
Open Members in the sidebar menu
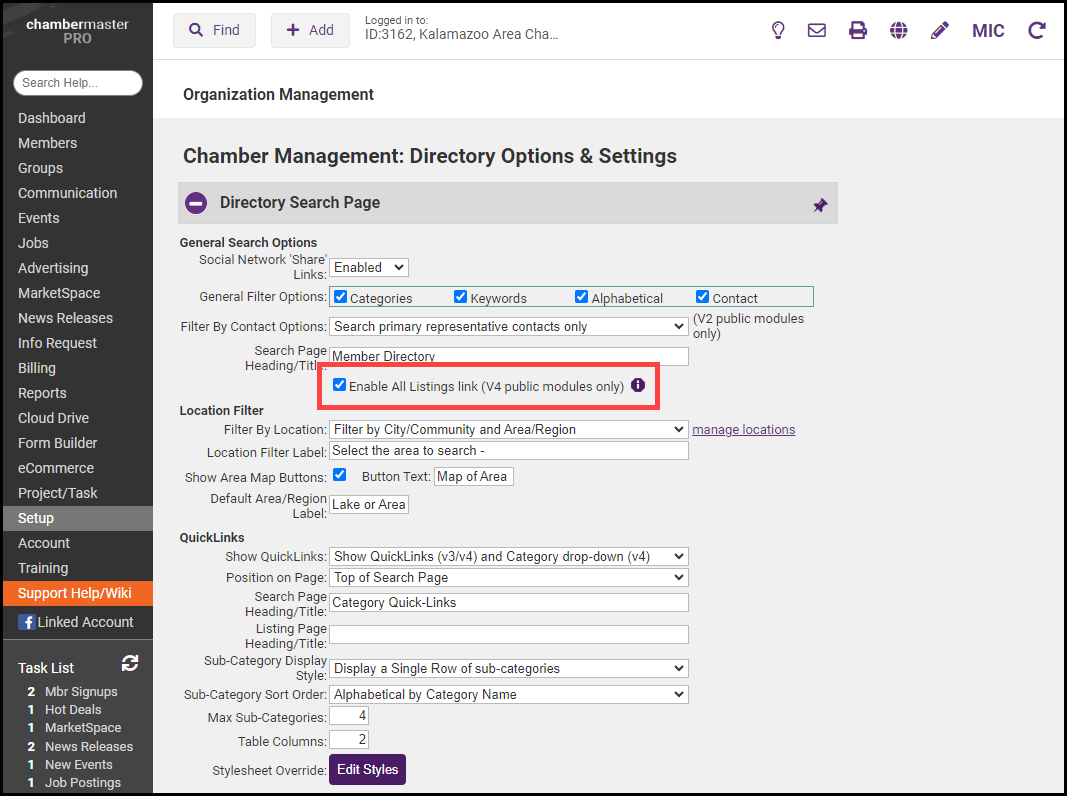coord(47,143)
